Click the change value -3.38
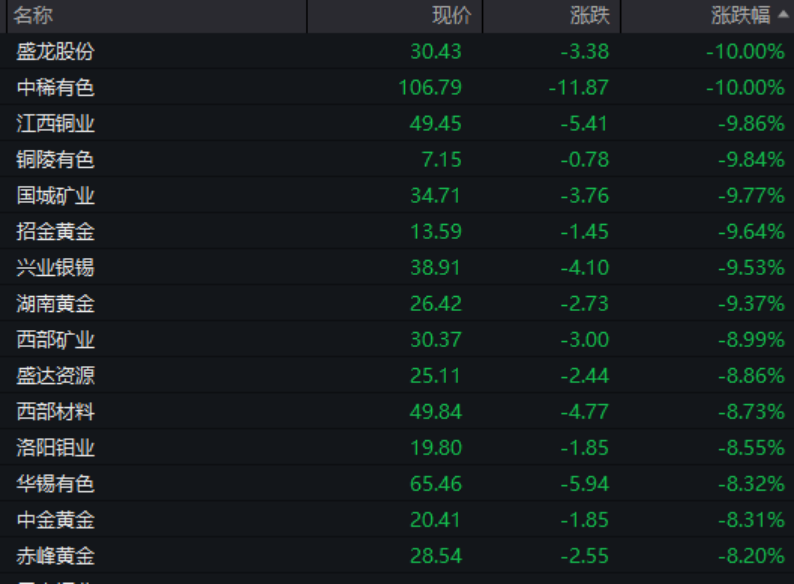The width and height of the screenshot is (794, 584). [584, 51]
